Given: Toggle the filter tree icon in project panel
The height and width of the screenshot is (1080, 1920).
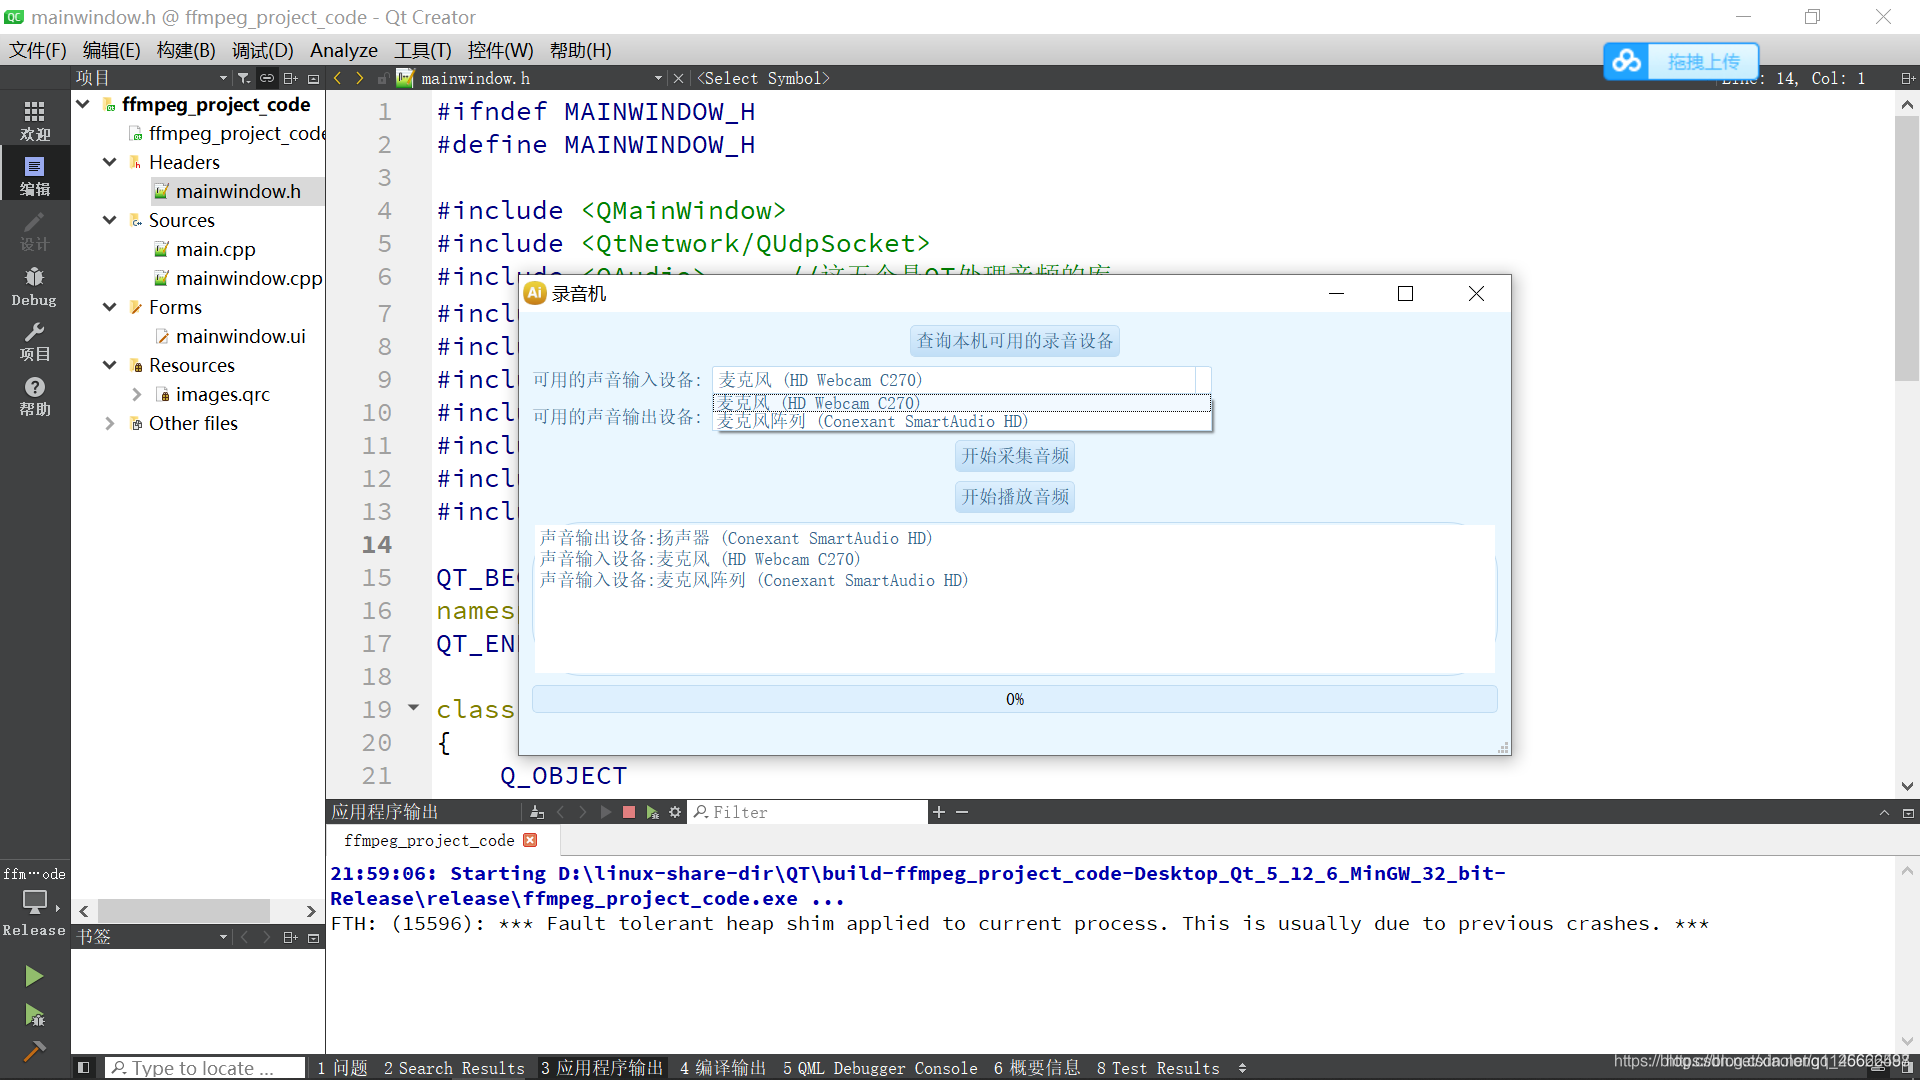Looking at the screenshot, I should point(243,77).
